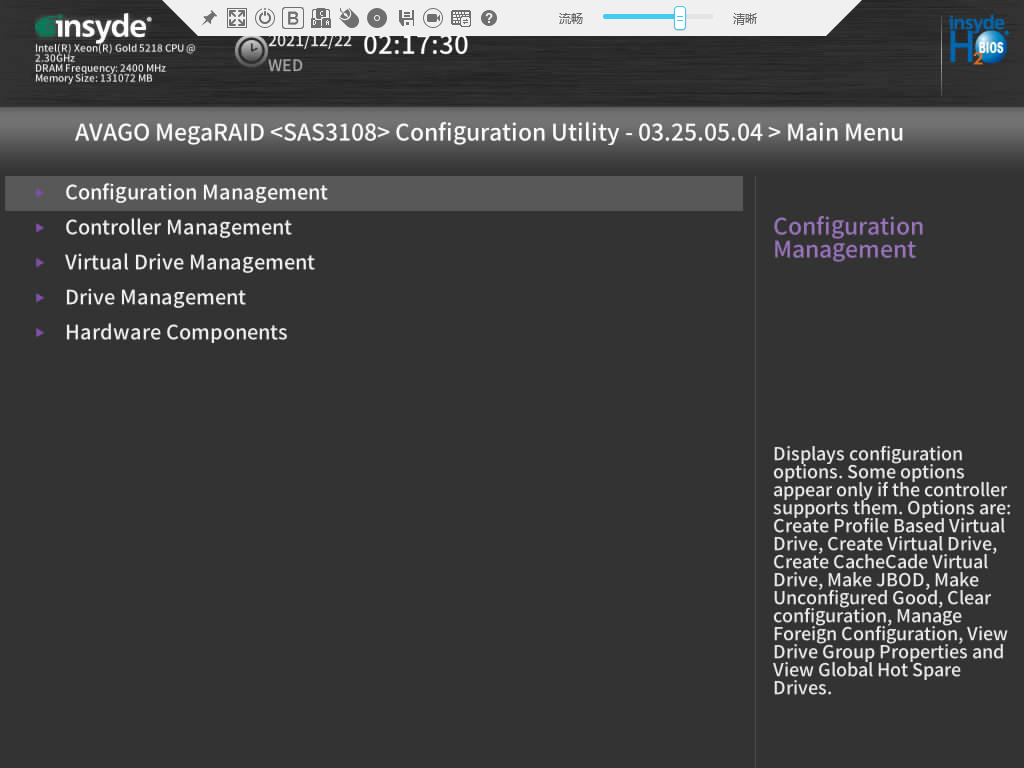1024x768 pixels.
Task: Expand the Configuration Management arrow
Action: pos(40,193)
